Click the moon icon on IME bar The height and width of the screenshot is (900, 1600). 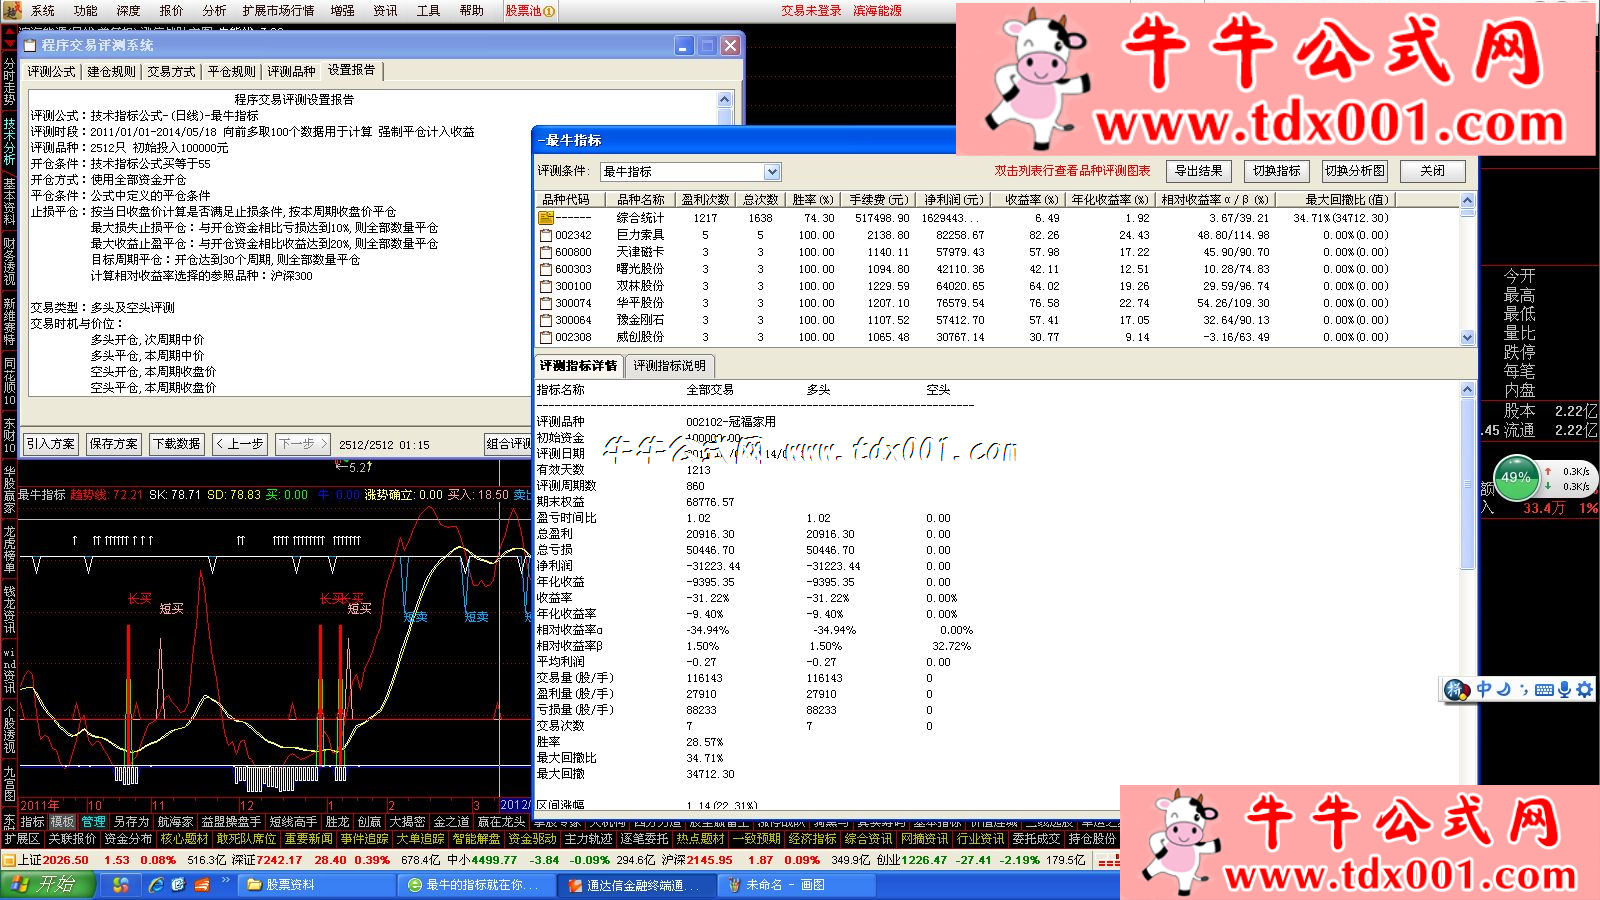tap(1503, 689)
